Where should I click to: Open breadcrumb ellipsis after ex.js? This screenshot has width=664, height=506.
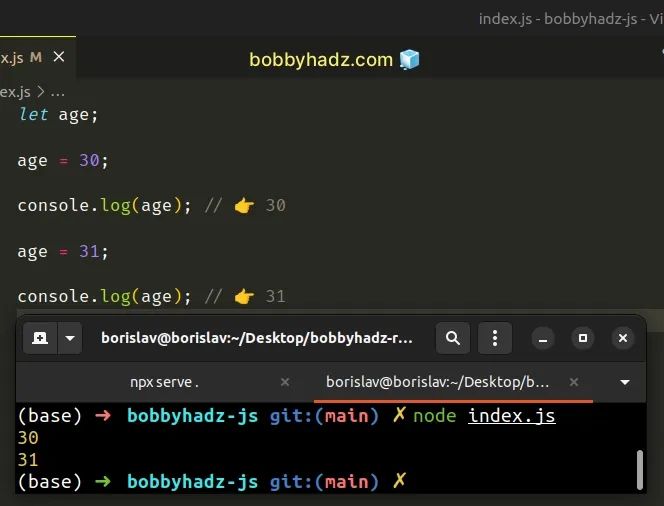(x=57, y=92)
